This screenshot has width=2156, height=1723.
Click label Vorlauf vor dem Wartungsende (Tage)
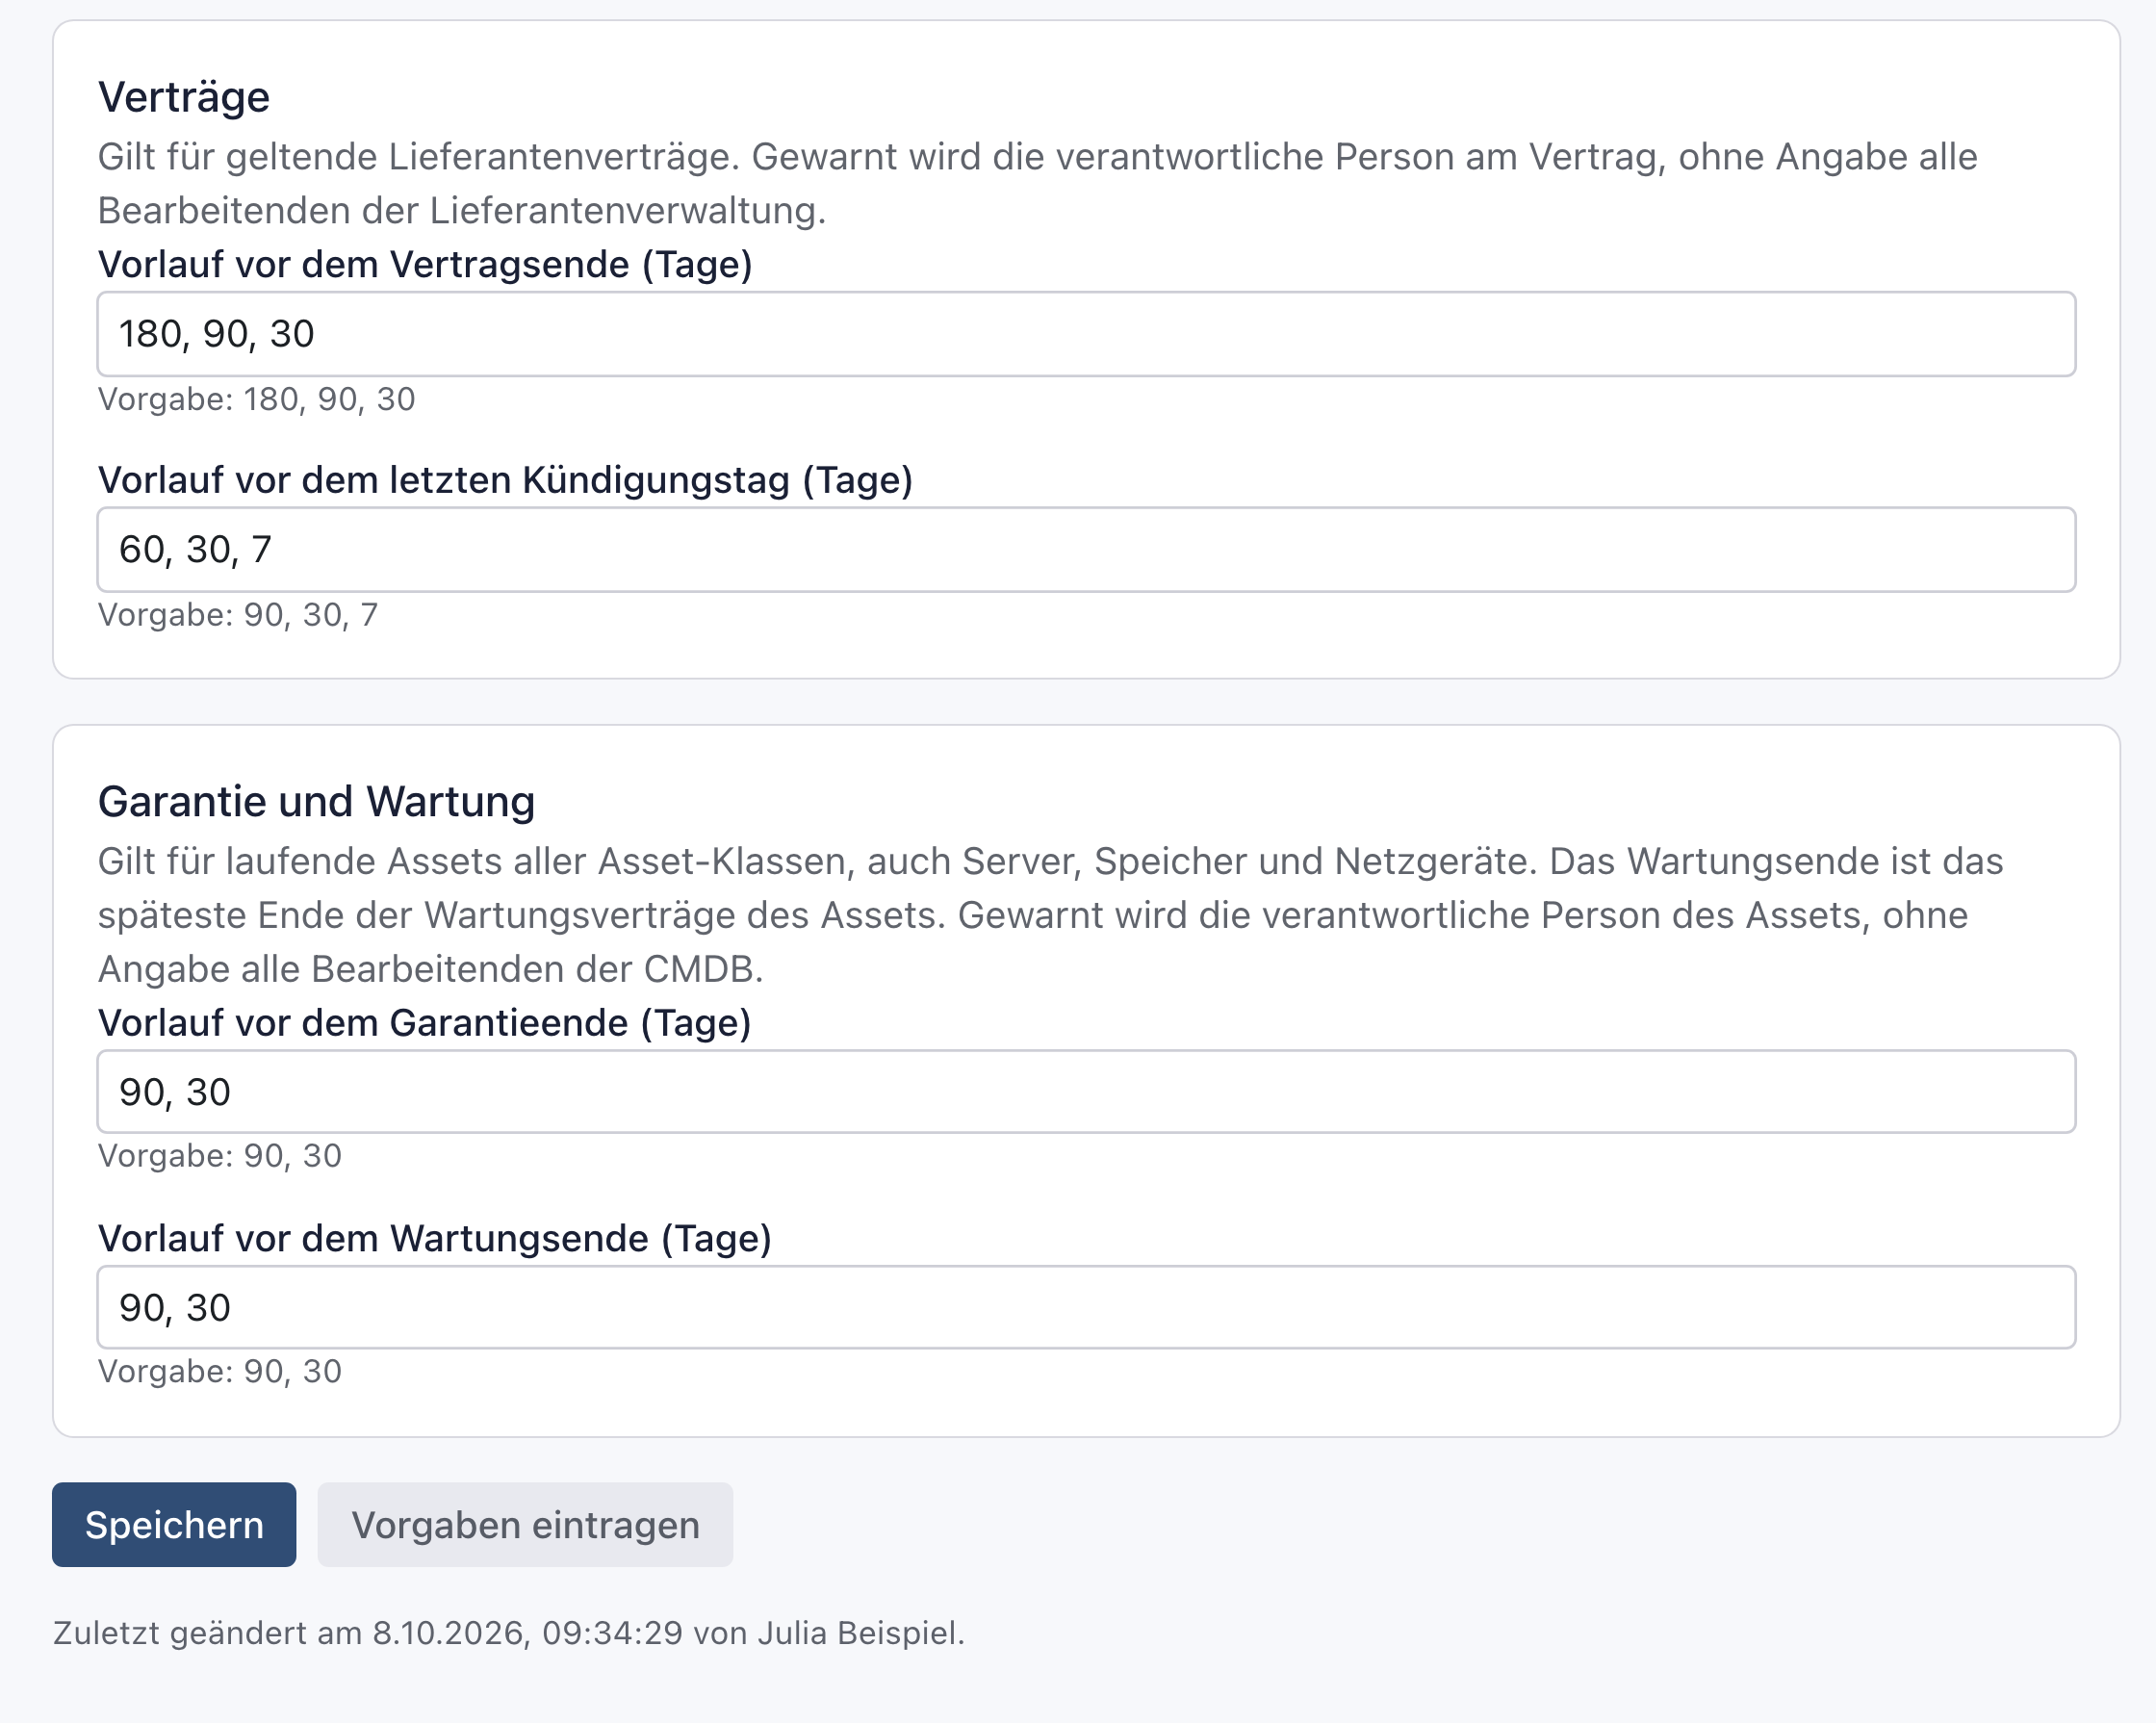tap(434, 1238)
